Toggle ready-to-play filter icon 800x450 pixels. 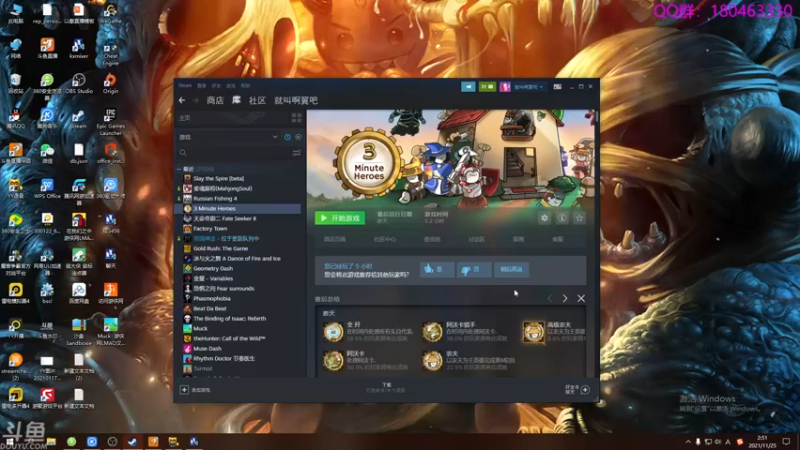pos(298,137)
